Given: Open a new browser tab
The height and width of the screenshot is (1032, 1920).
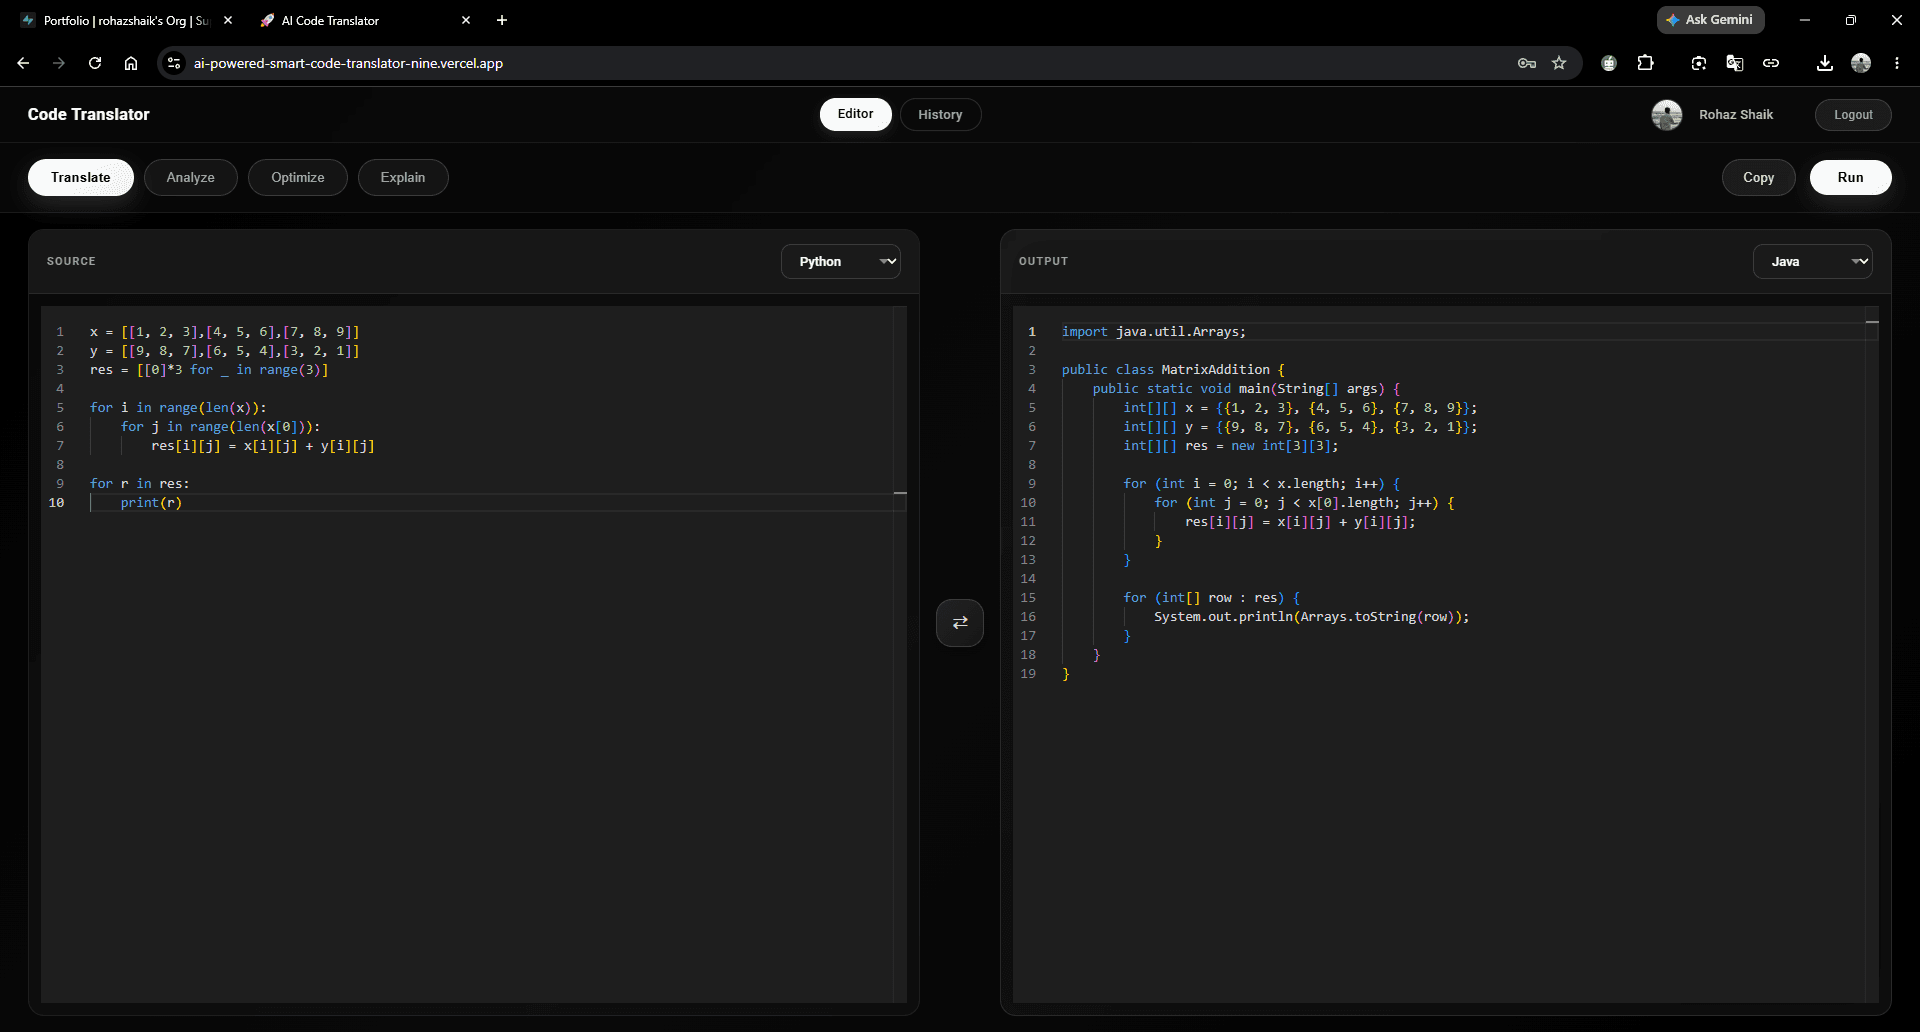Looking at the screenshot, I should coord(502,20).
